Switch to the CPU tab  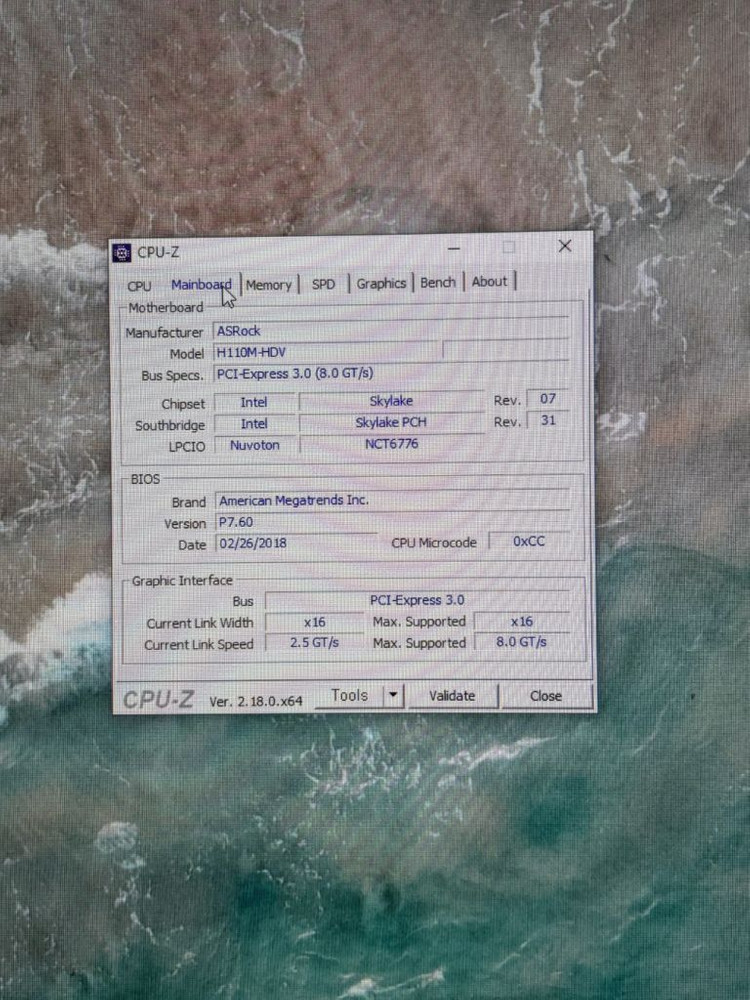[140, 286]
